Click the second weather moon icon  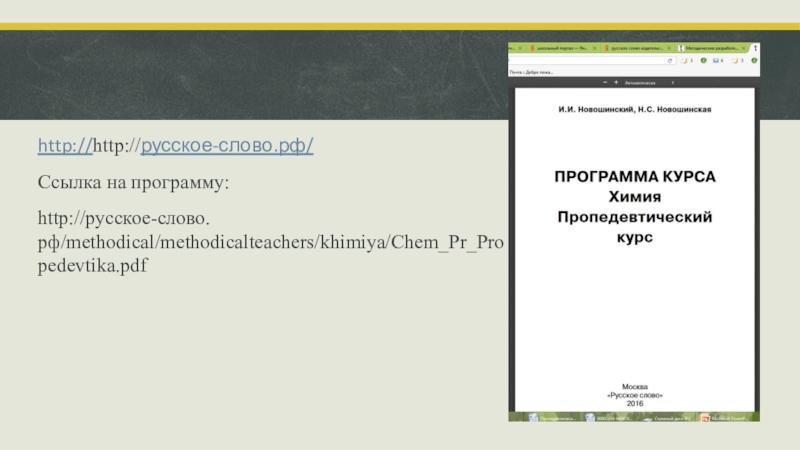[x=736, y=61]
